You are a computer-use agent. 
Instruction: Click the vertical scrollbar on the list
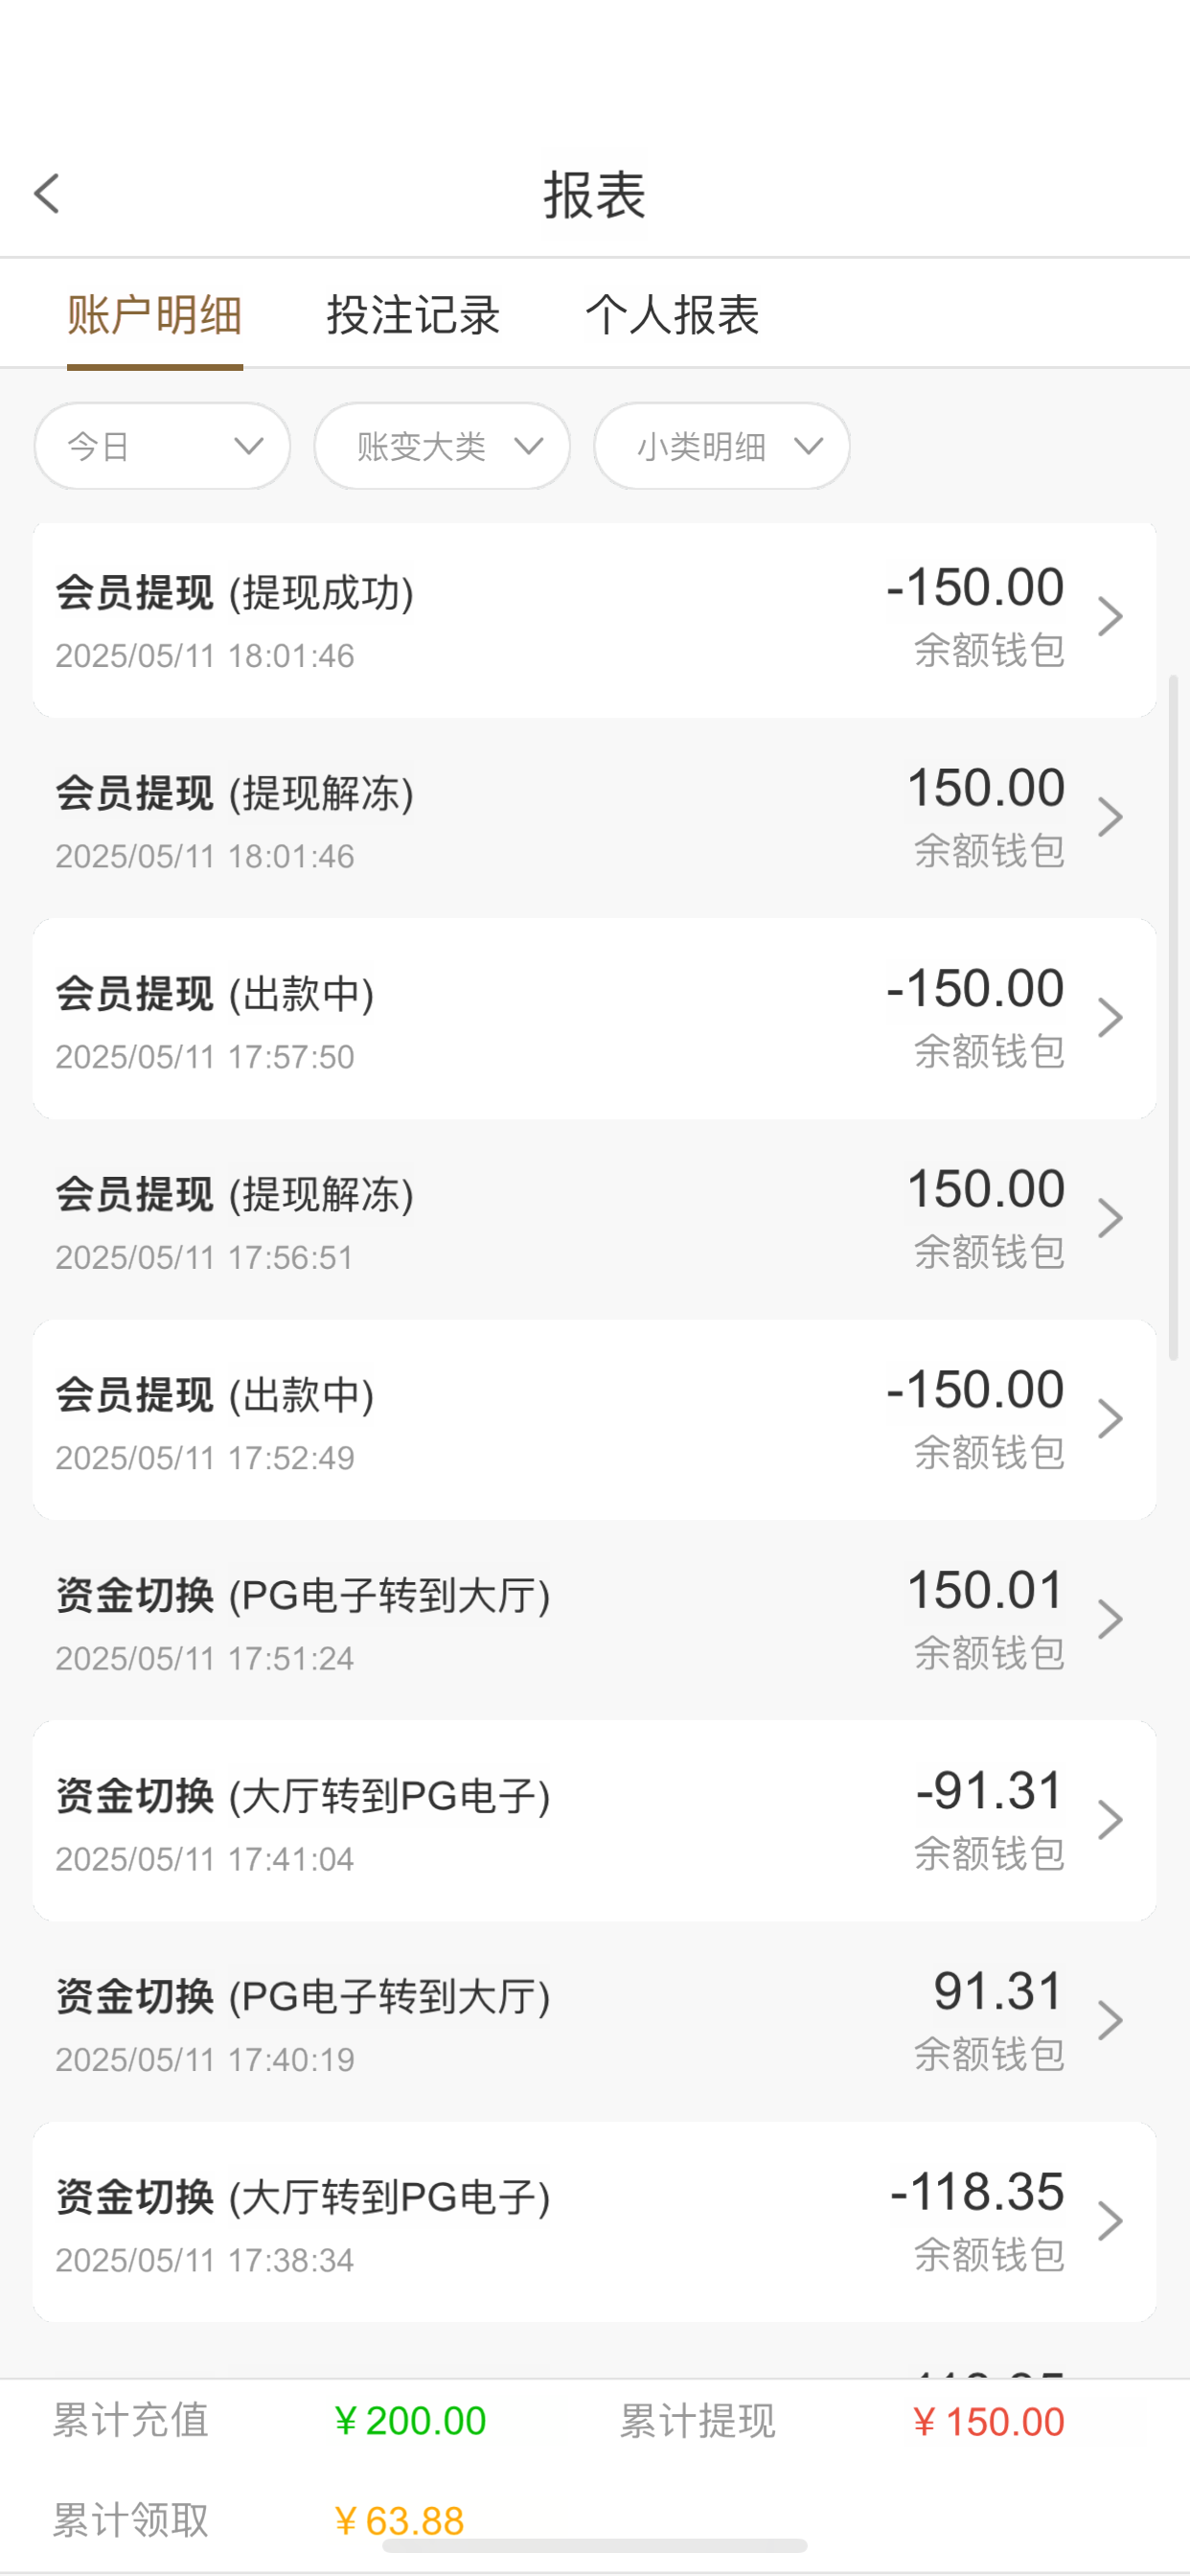coord(1173,1015)
